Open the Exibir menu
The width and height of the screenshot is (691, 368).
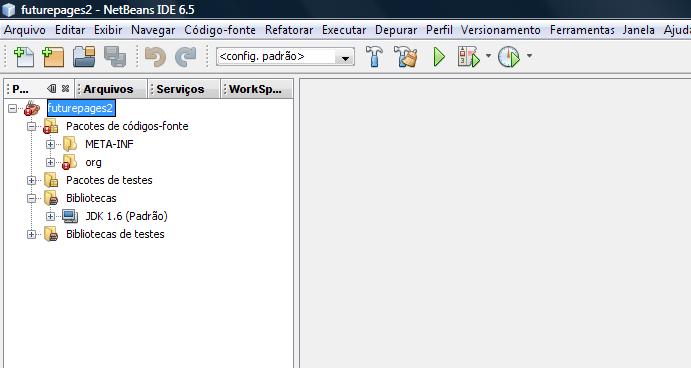(x=108, y=30)
